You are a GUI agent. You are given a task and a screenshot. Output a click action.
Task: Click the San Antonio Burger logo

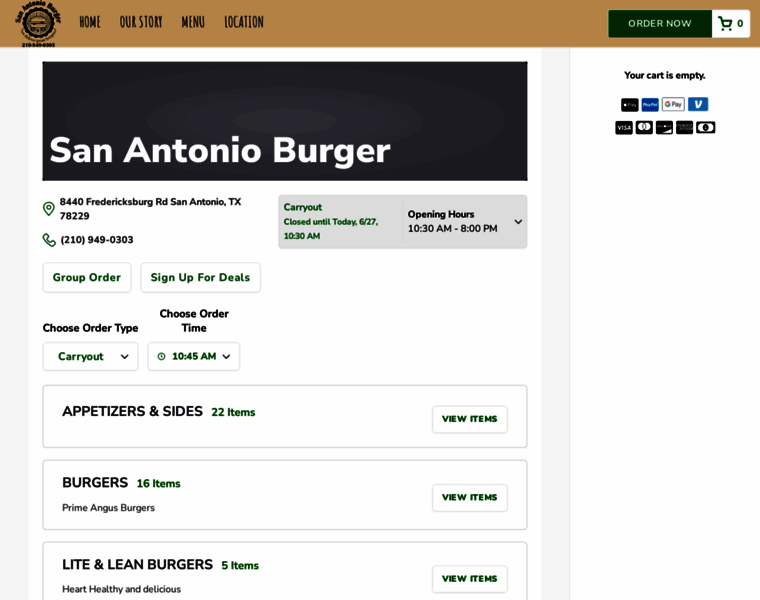38,23
